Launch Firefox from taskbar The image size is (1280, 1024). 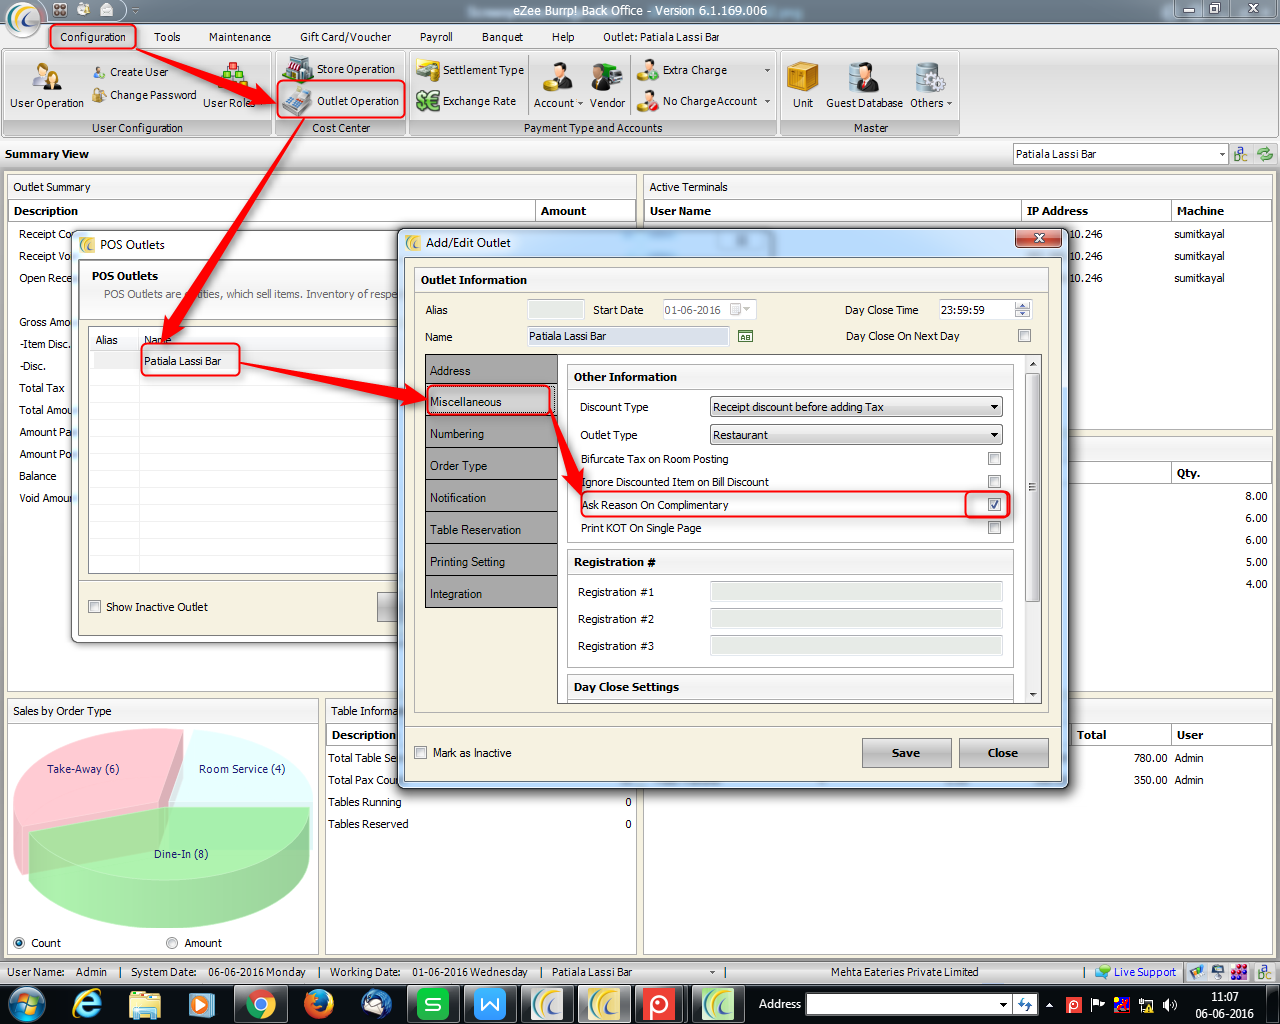tap(318, 1004)
